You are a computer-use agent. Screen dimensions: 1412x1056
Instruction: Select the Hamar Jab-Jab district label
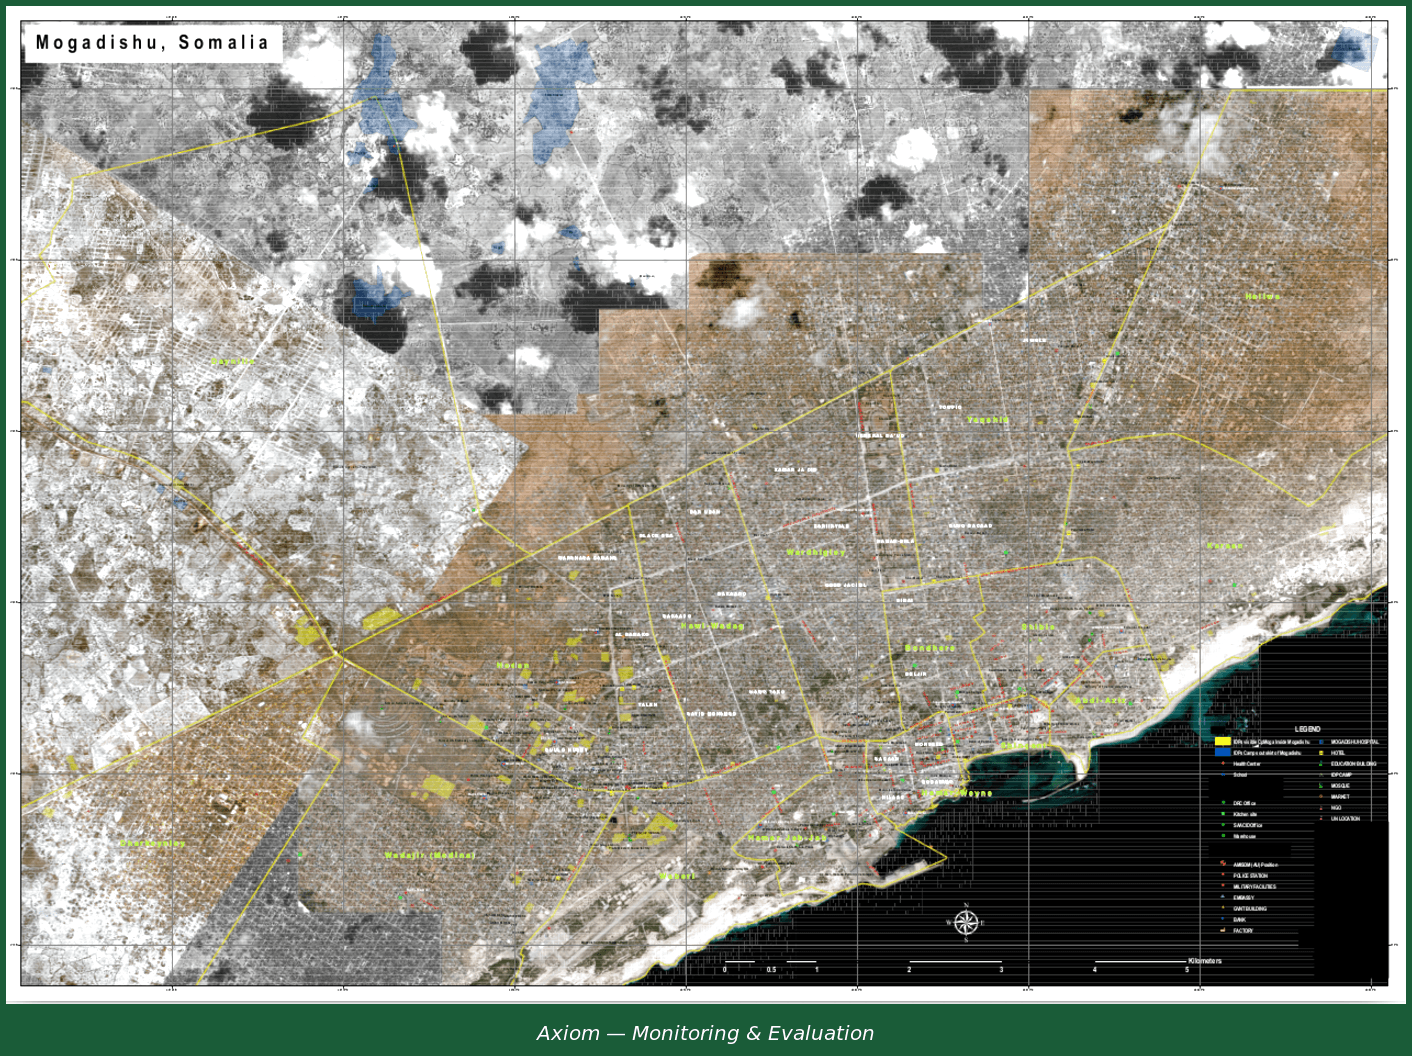(x=787, y=838)
